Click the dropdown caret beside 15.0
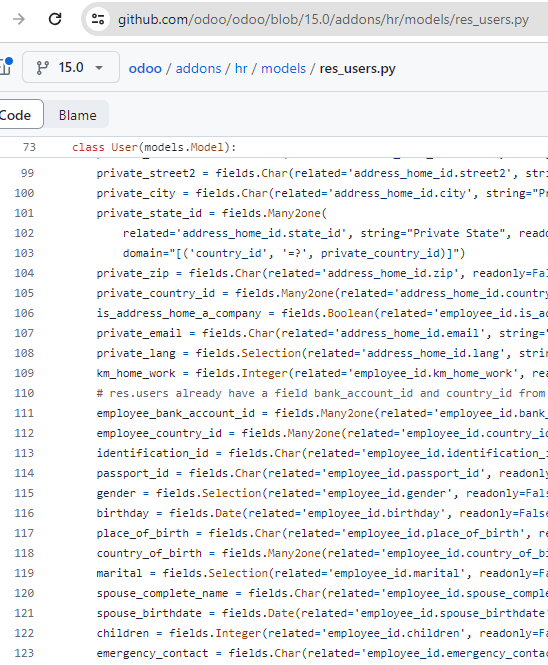 pyautogui.click(x=99, y=68)
